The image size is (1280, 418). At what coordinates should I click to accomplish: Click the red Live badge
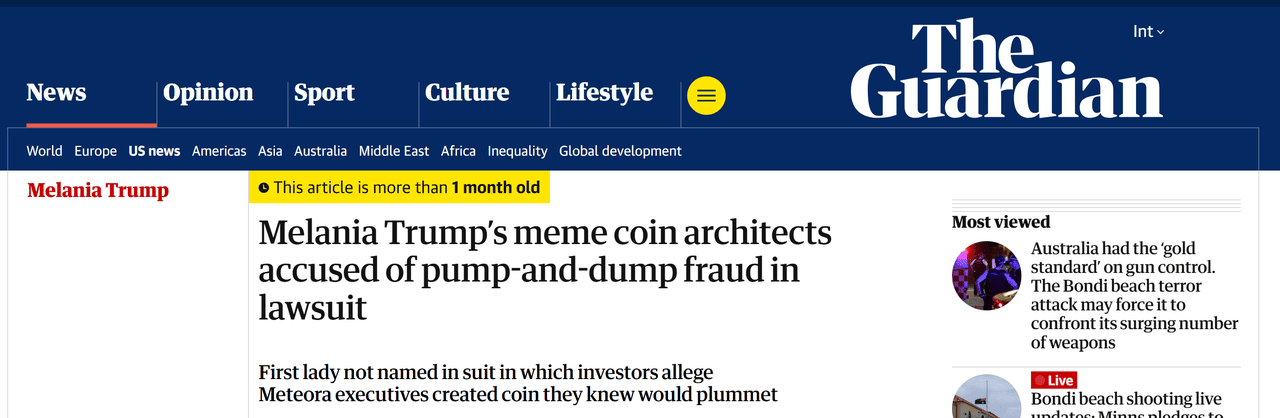tap(1054, 380)
